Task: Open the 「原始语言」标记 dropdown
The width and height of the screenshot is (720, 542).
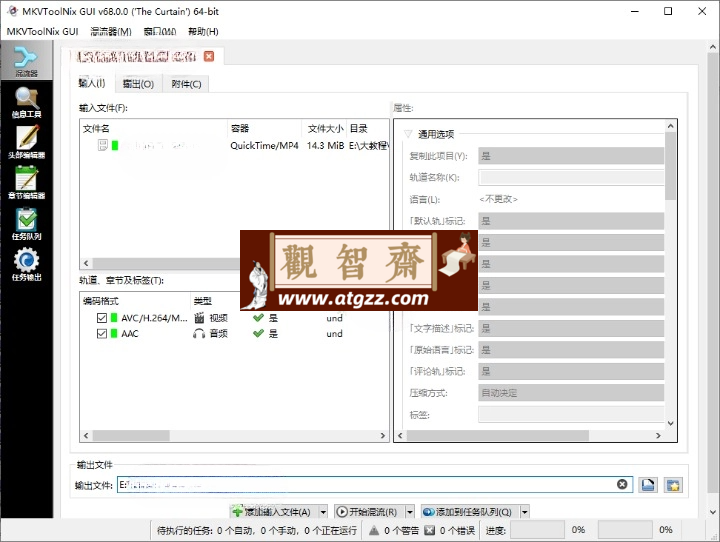Action: tap(571, 350)
